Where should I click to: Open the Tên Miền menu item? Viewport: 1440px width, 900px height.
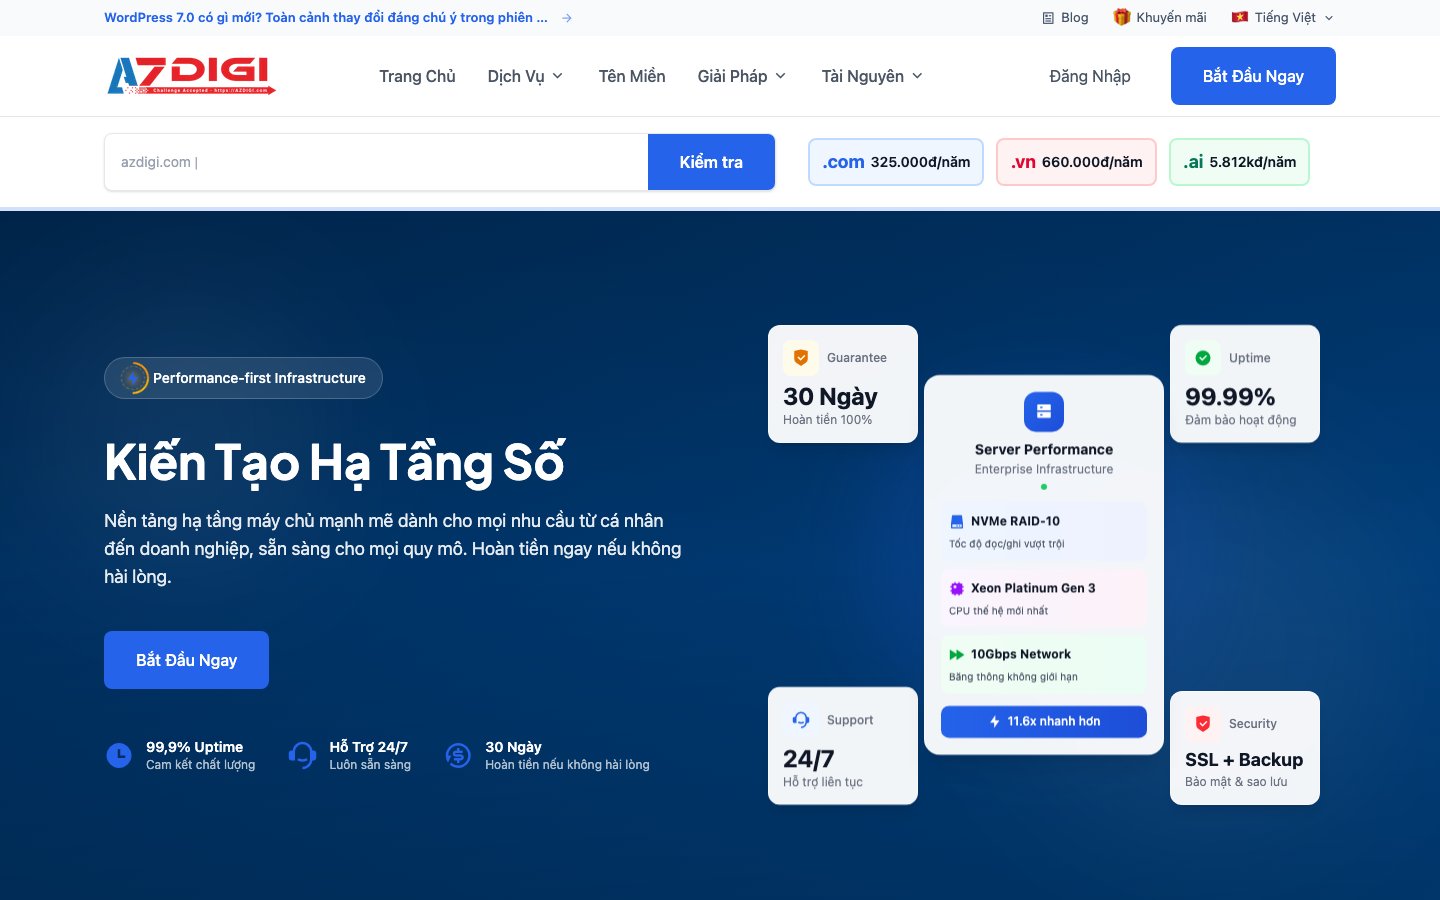tap(632, 76)
